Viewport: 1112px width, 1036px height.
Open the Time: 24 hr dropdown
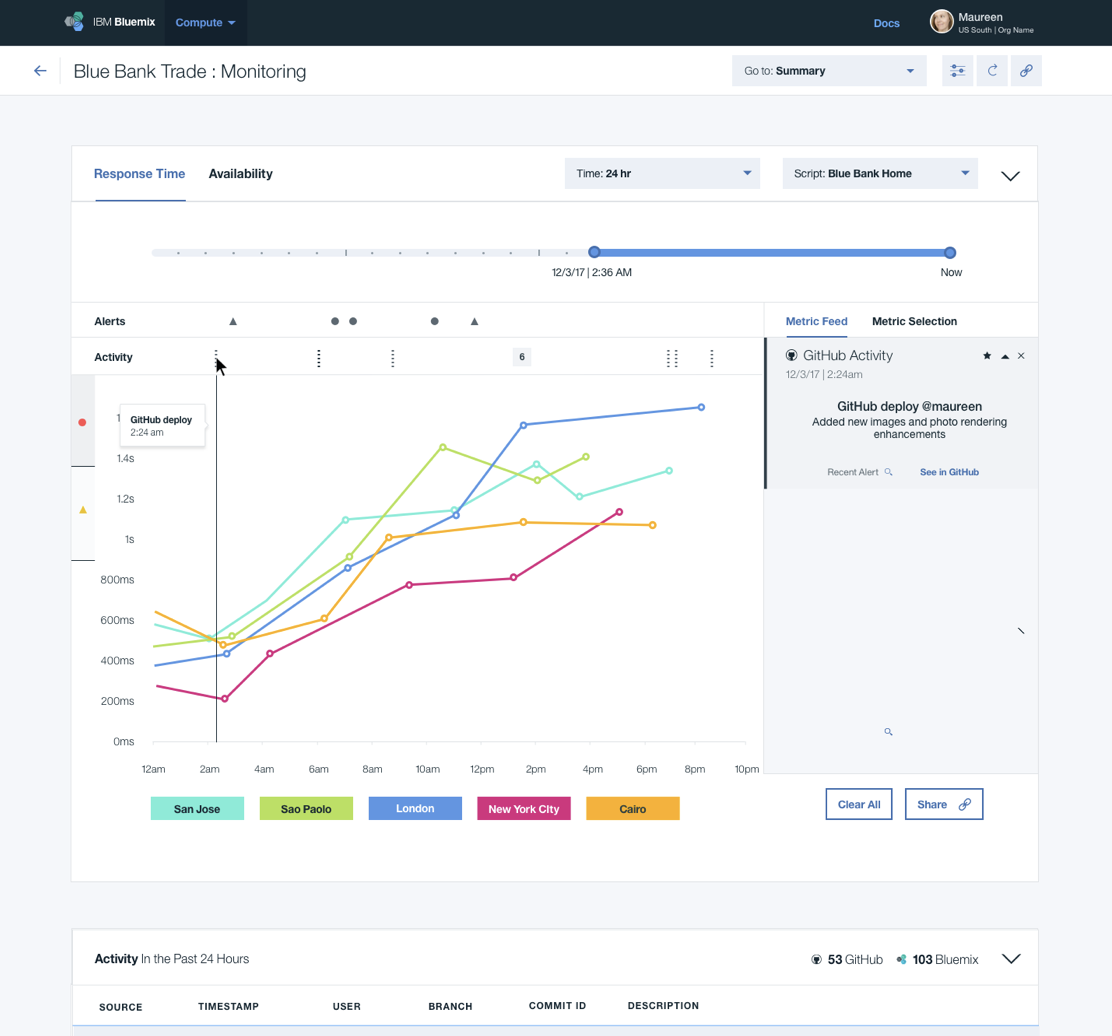click(662, 174)
